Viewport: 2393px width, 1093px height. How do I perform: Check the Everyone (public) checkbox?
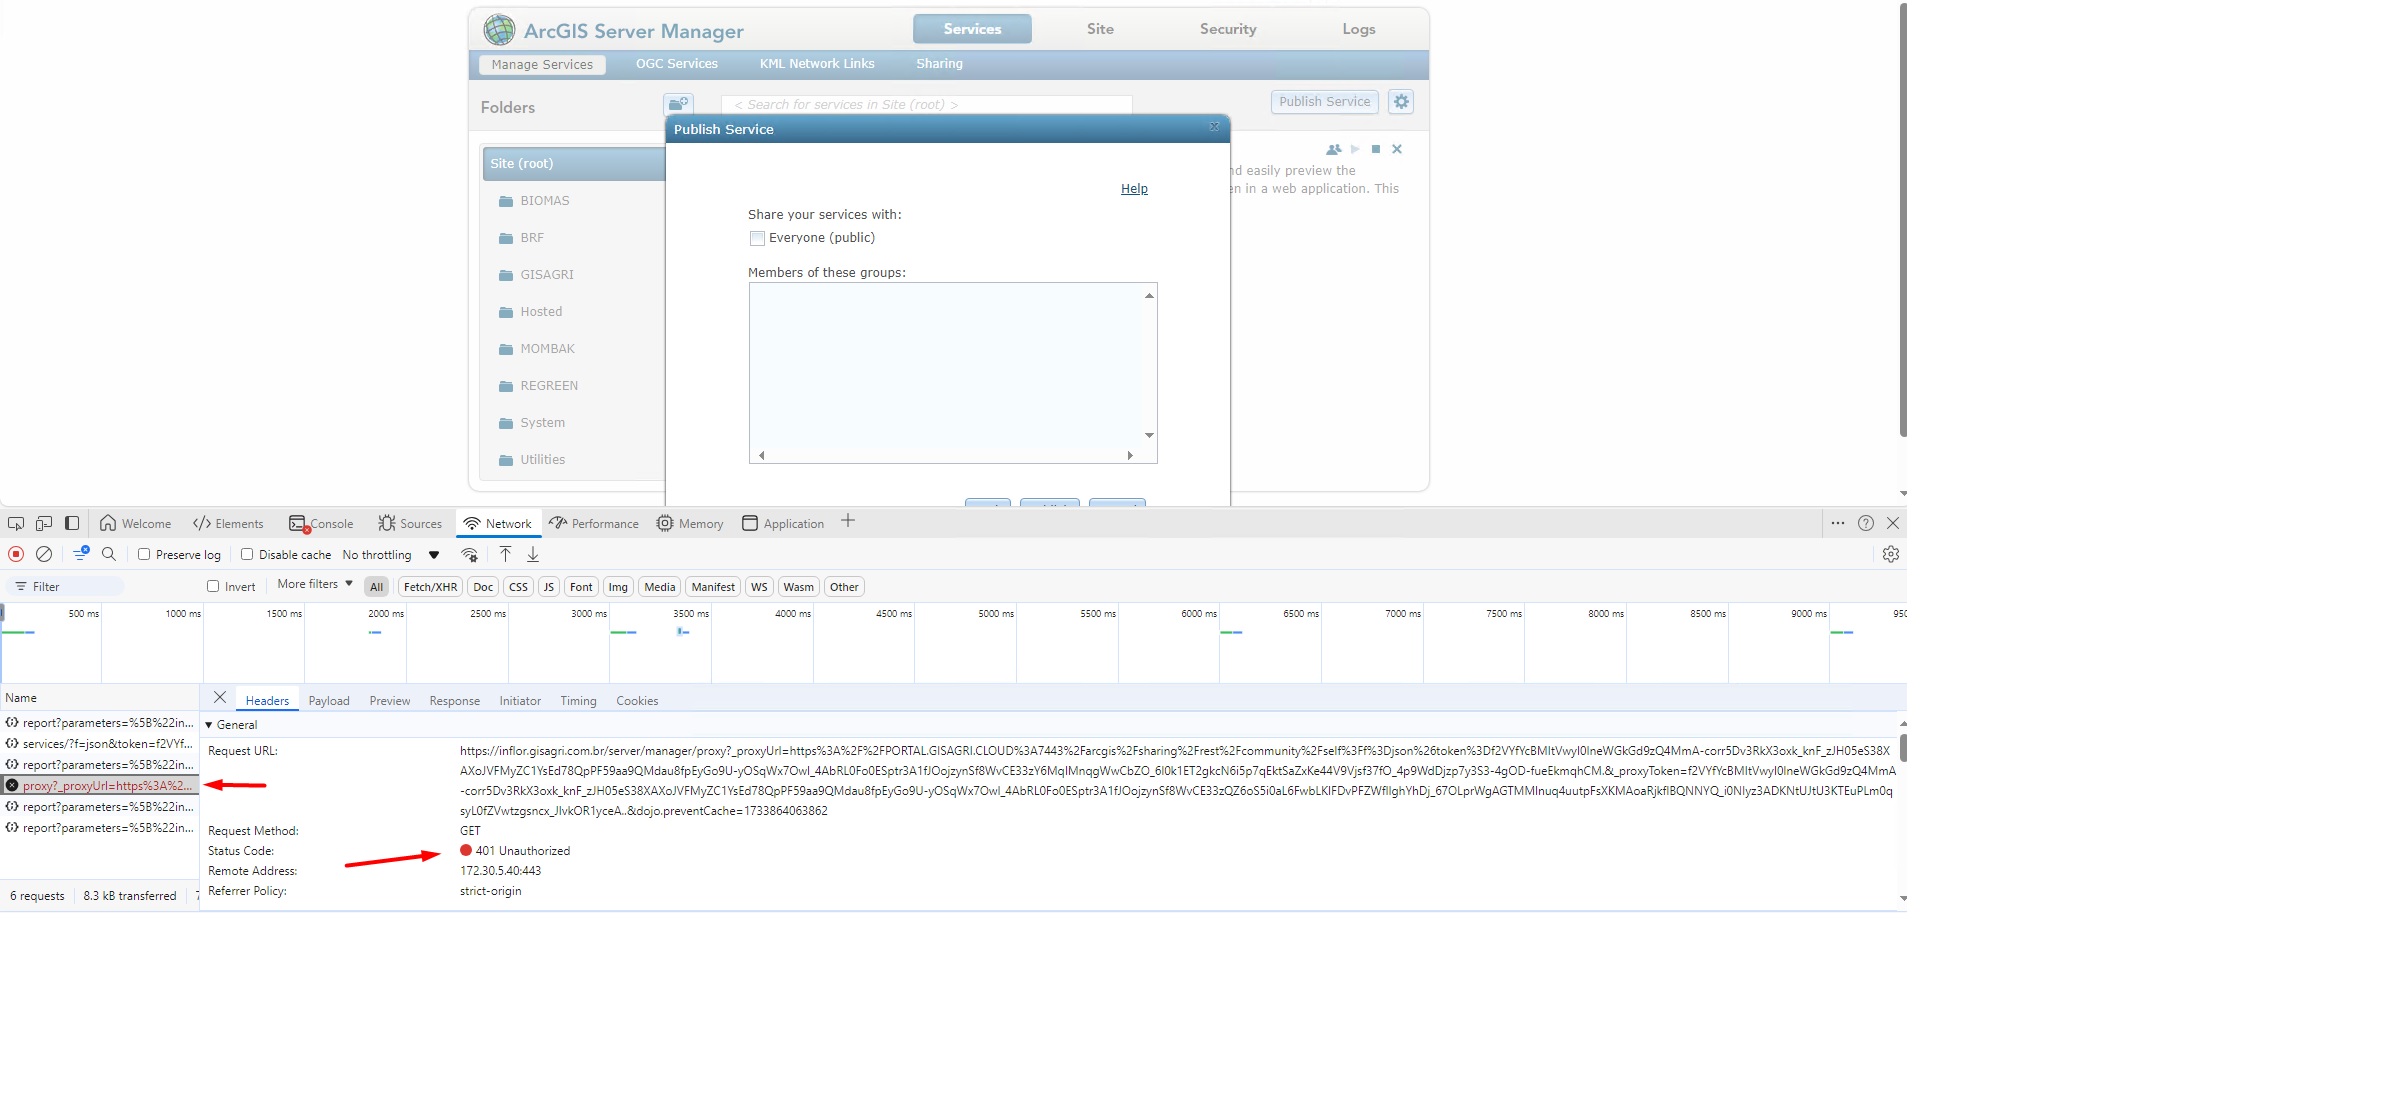(757, 238)
